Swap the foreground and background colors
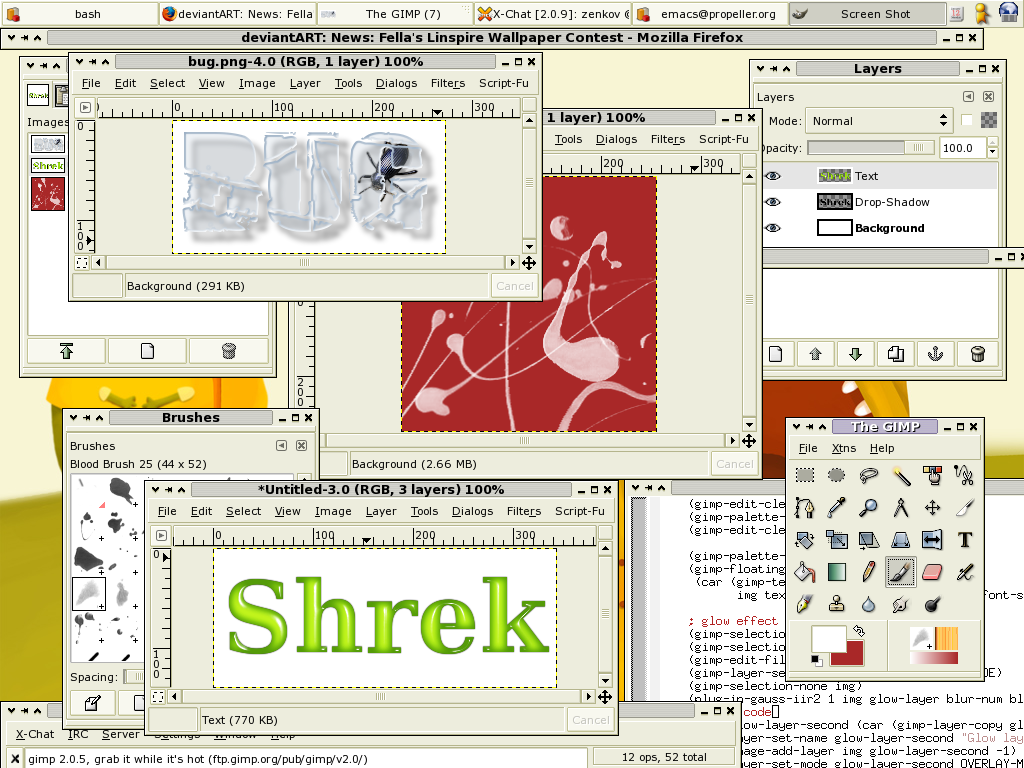The width and height of the screenshot is (1024, 768). tap(859, 632)
